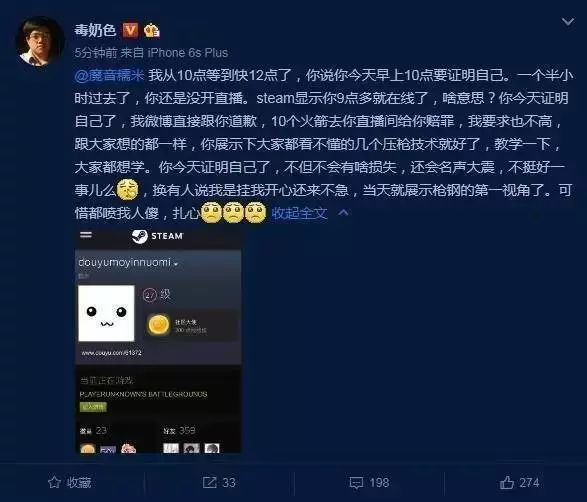
Task: Open the @魔音糯米 mention link
Action: click(x=109, y=75)
